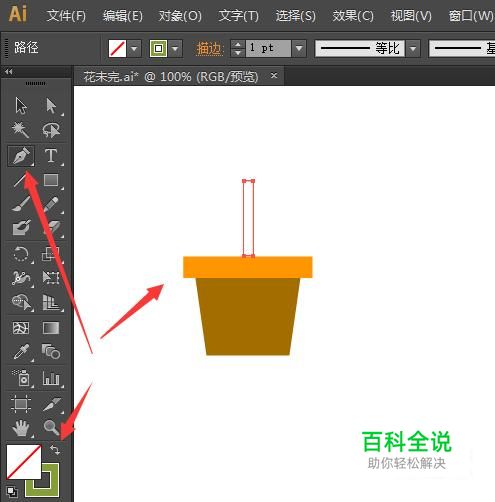
Task: Open the 描边 stroke panel link
Action: [x=209, y=49]
